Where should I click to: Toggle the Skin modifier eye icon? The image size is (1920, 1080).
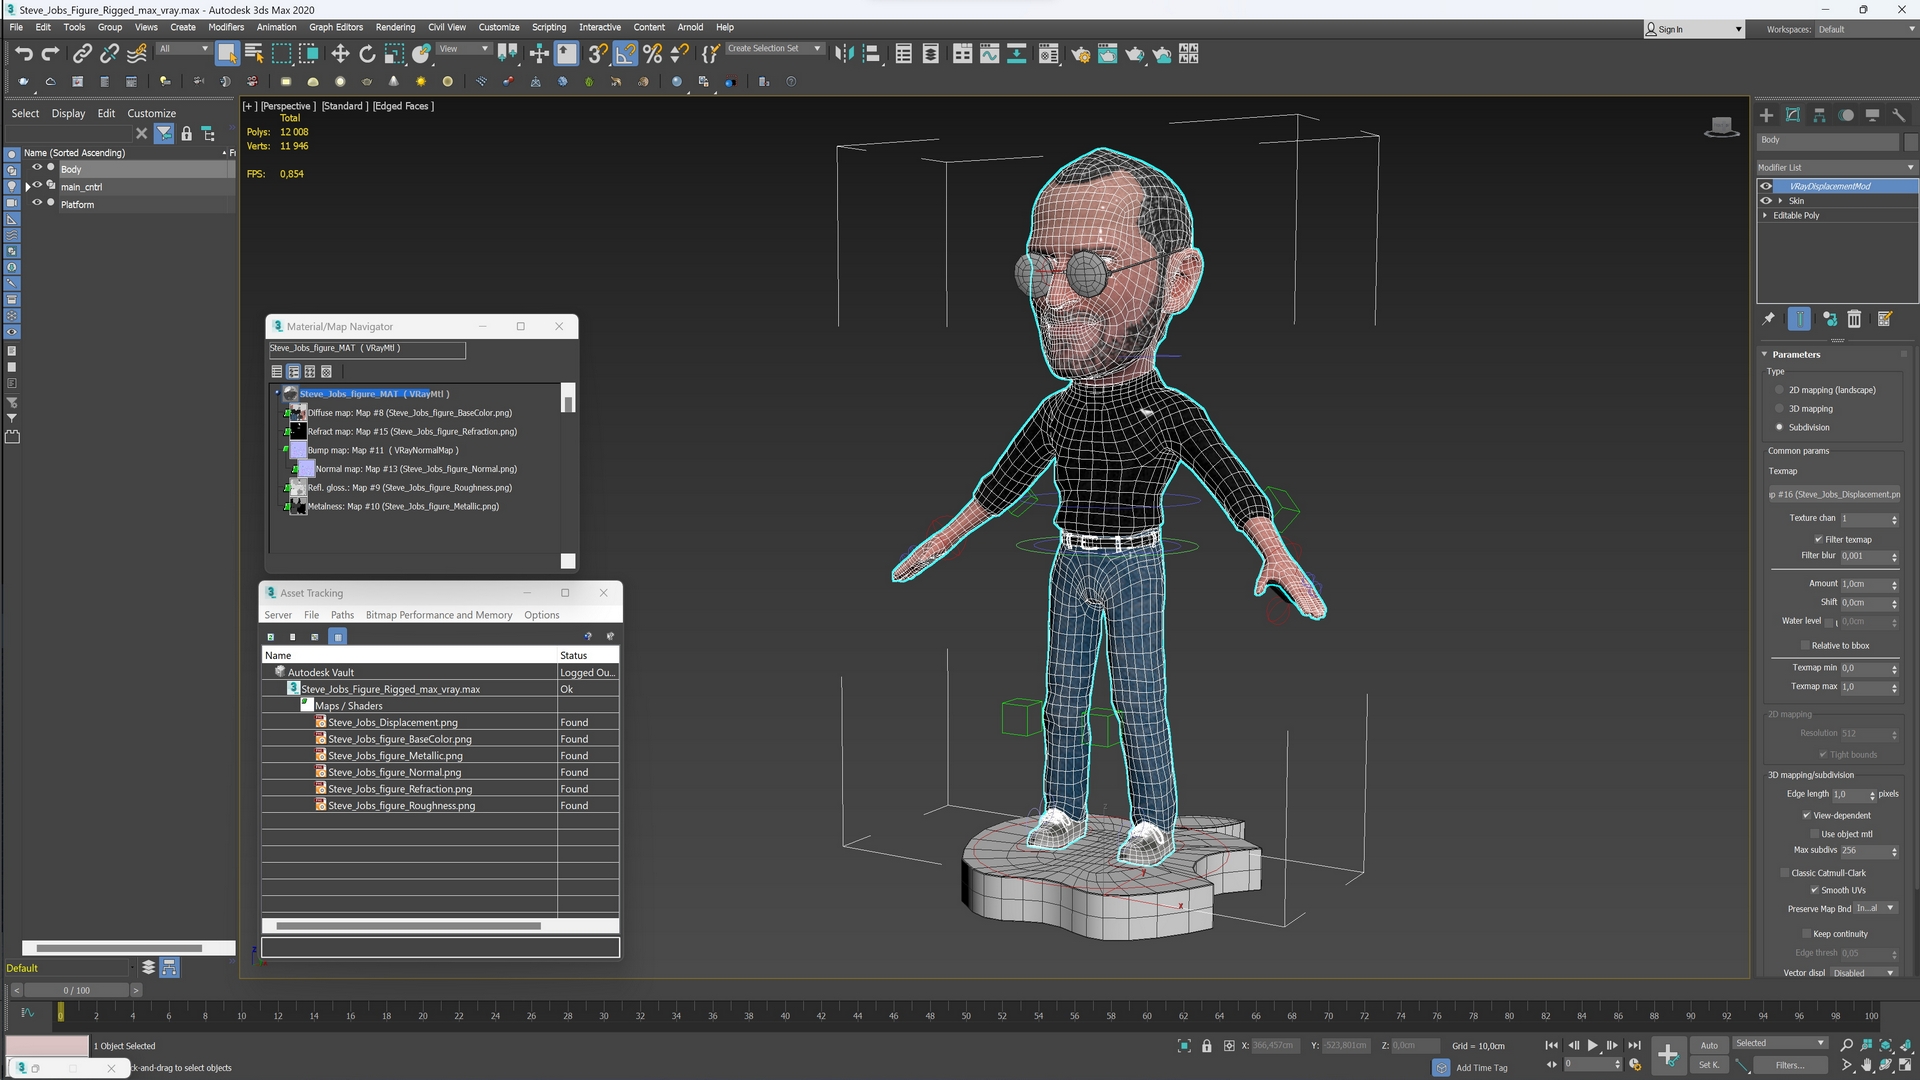1766,201
